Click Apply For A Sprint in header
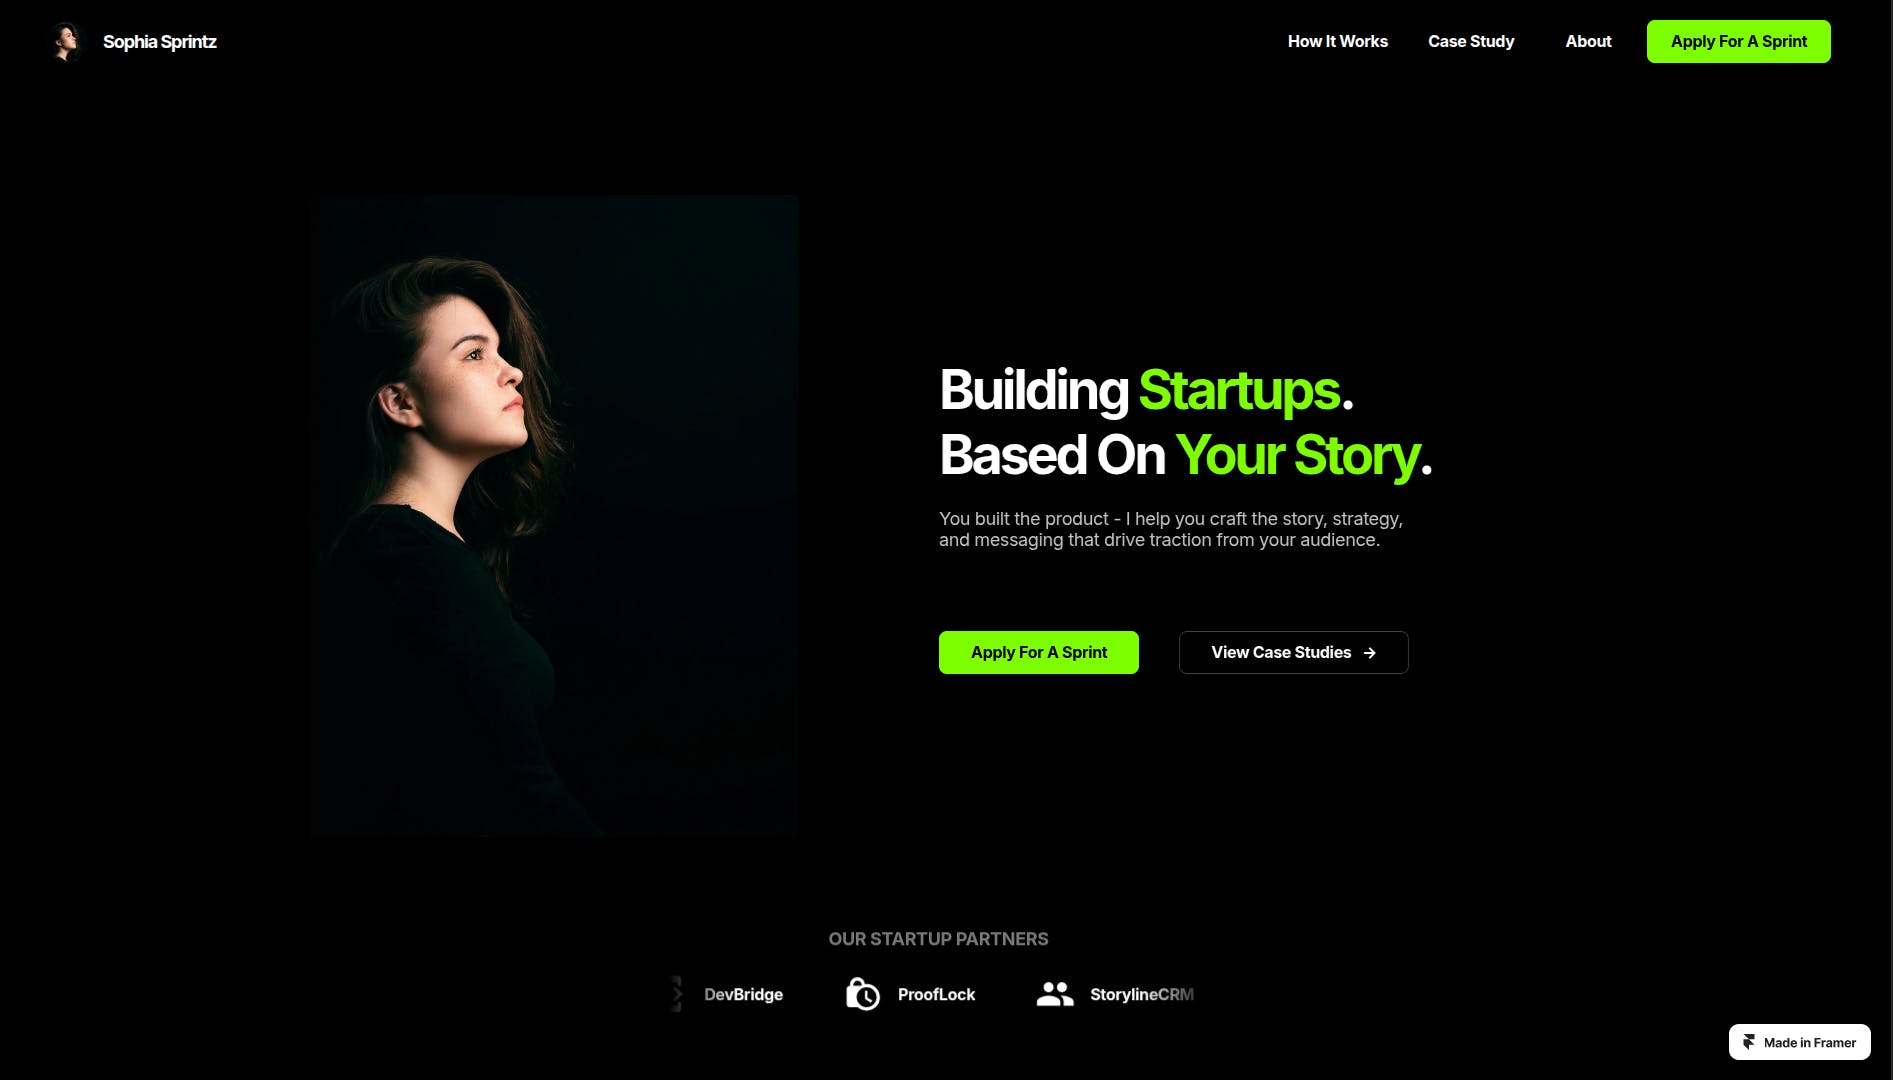Screen dimensions: 1893x1080 coord(1738,41)
